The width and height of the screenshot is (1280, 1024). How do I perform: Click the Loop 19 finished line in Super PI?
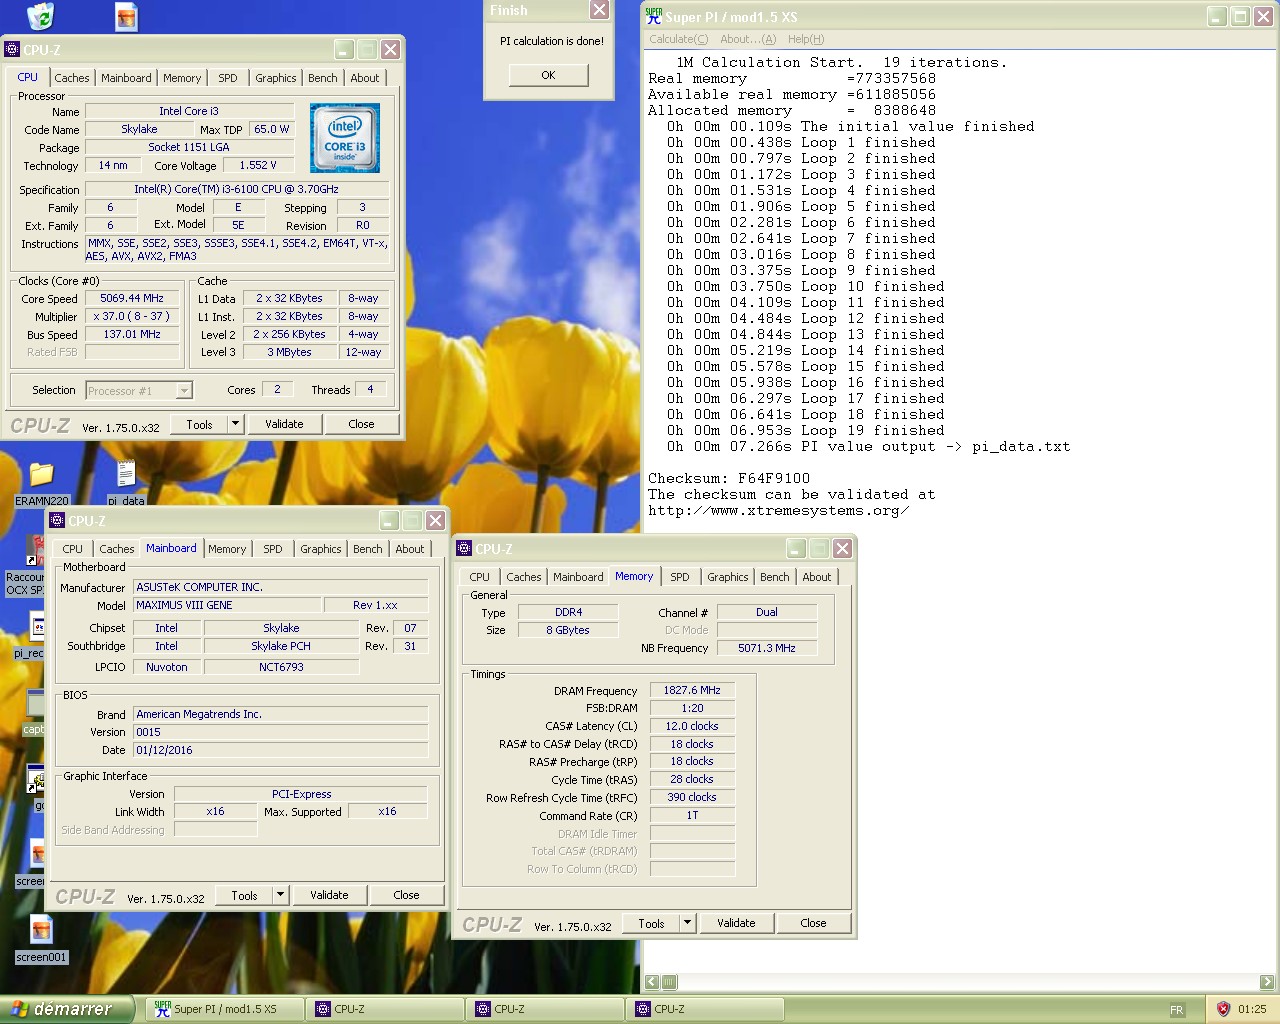(x=805, y=430)
